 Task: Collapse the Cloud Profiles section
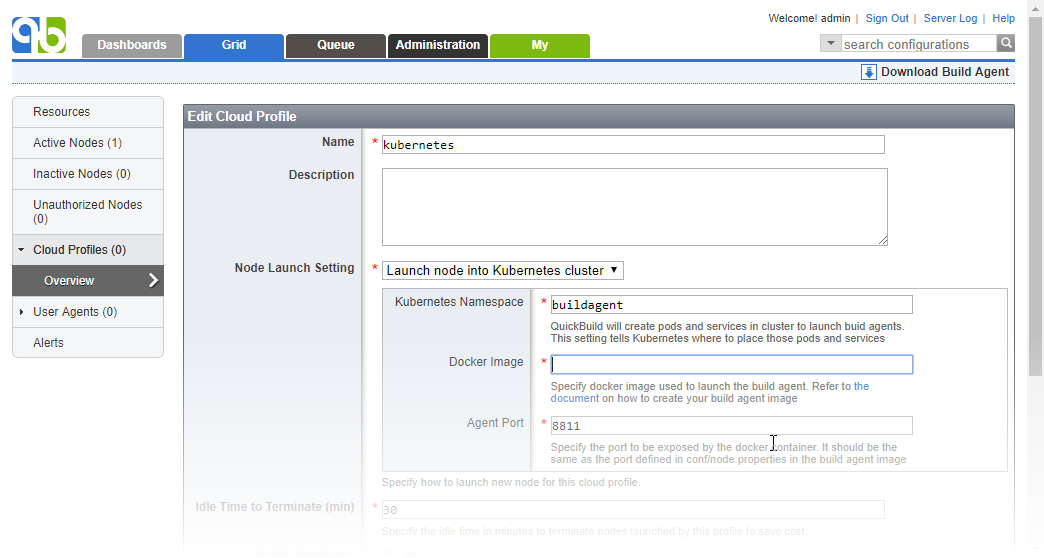pos(21,250)
